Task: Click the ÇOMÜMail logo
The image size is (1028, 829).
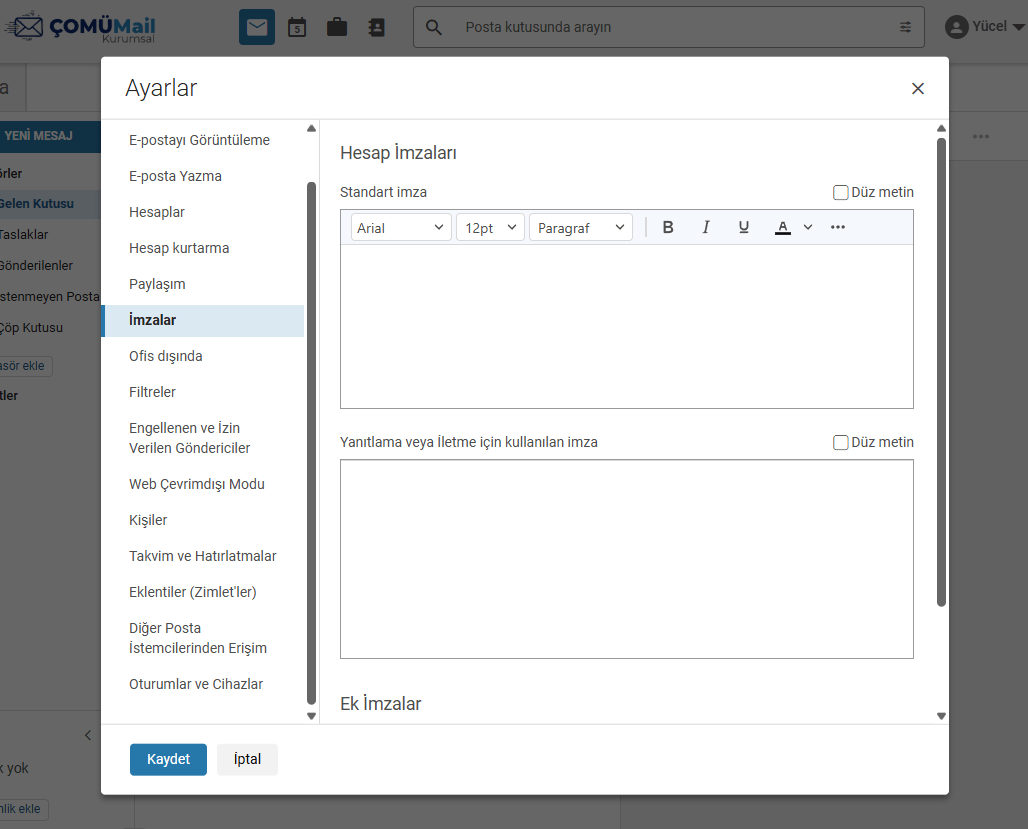Action: tap(80, 28)
